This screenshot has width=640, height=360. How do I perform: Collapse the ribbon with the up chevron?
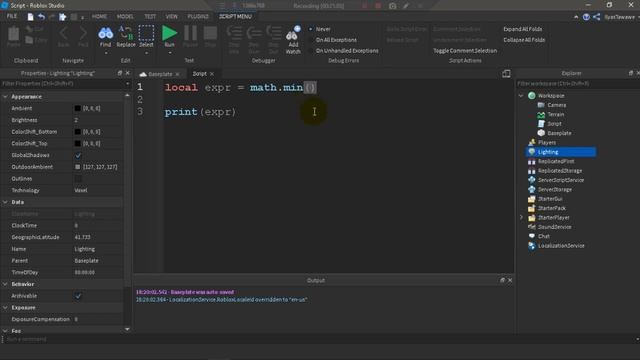pos(576,17)
